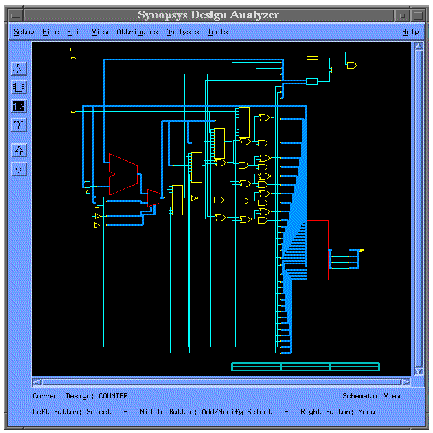Select the highlighted Schematic view button
The image size is (433, 433).
19,106
